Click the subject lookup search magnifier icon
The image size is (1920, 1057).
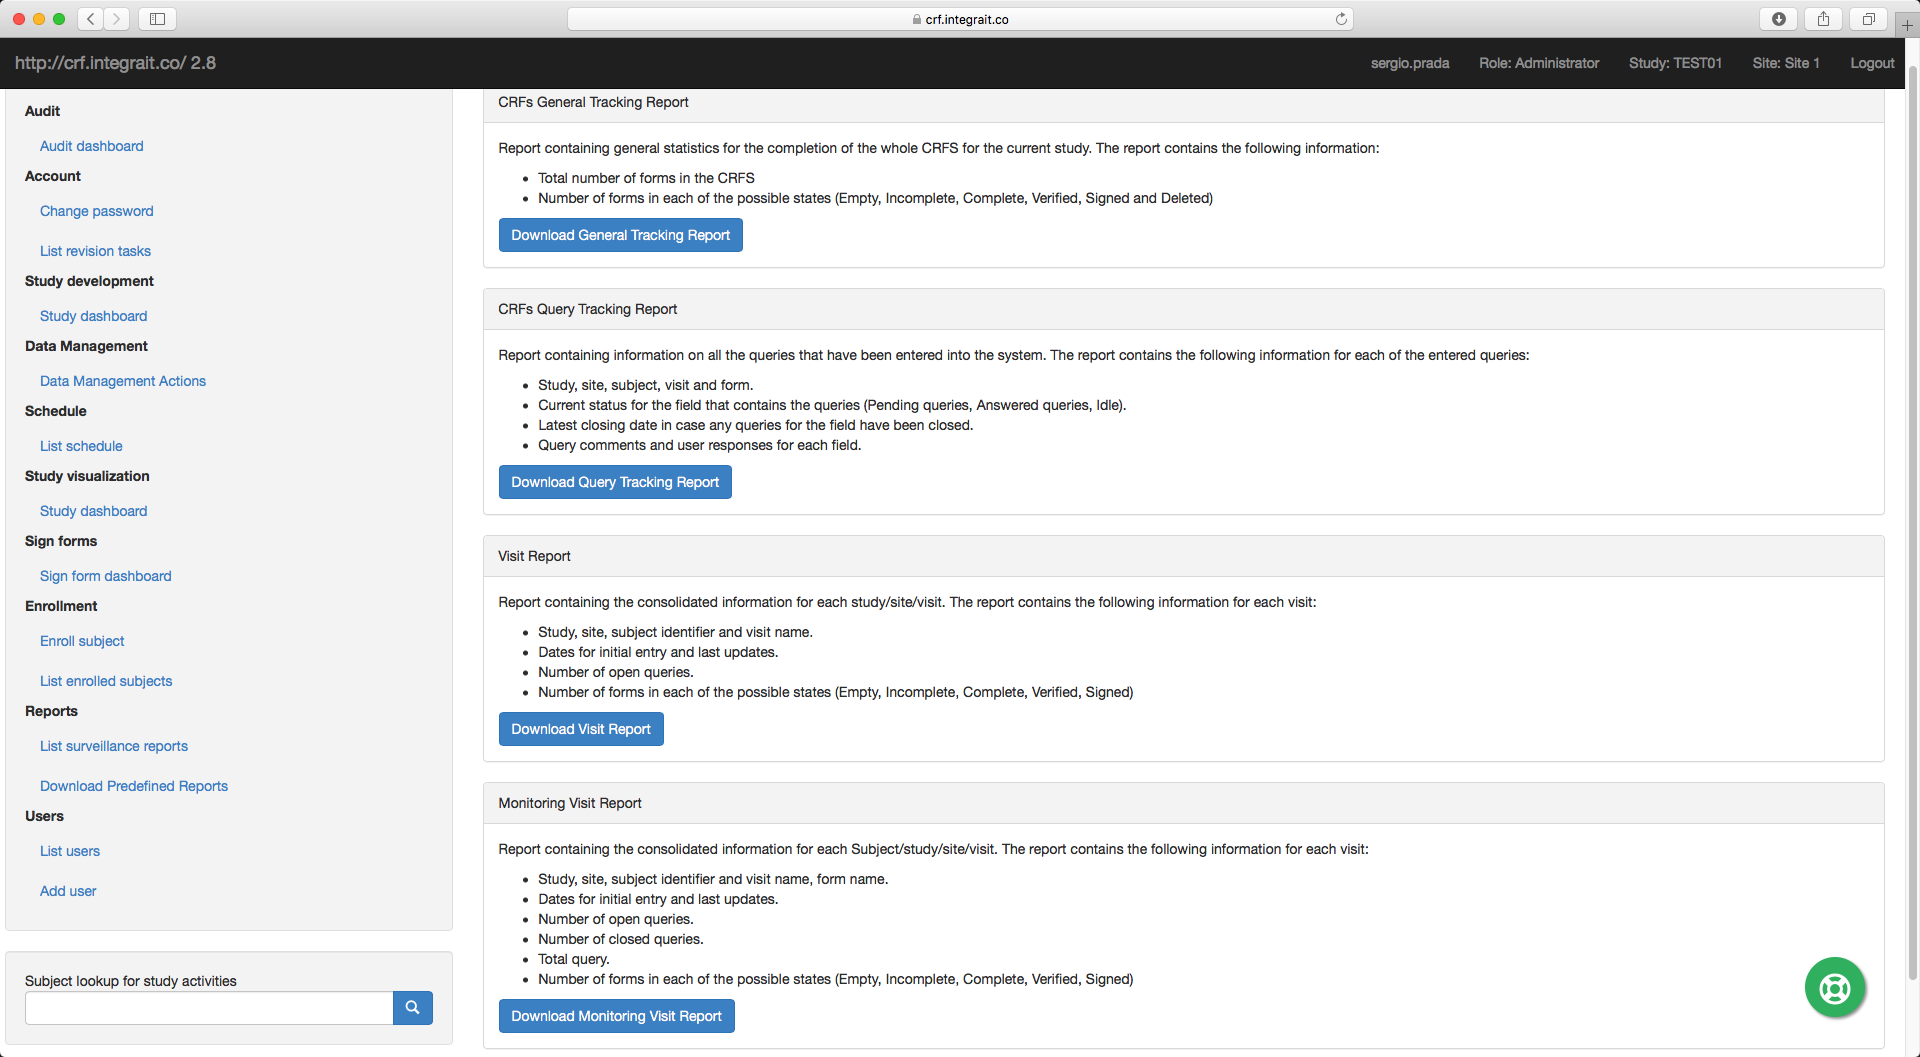(x=412, y=1008)
